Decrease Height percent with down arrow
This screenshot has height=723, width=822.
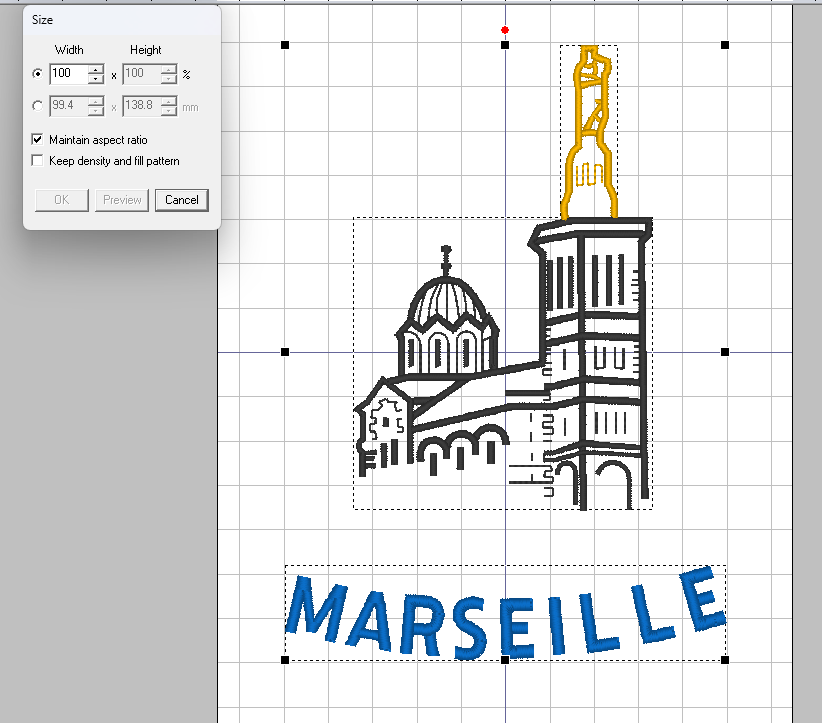coord(168,79)
